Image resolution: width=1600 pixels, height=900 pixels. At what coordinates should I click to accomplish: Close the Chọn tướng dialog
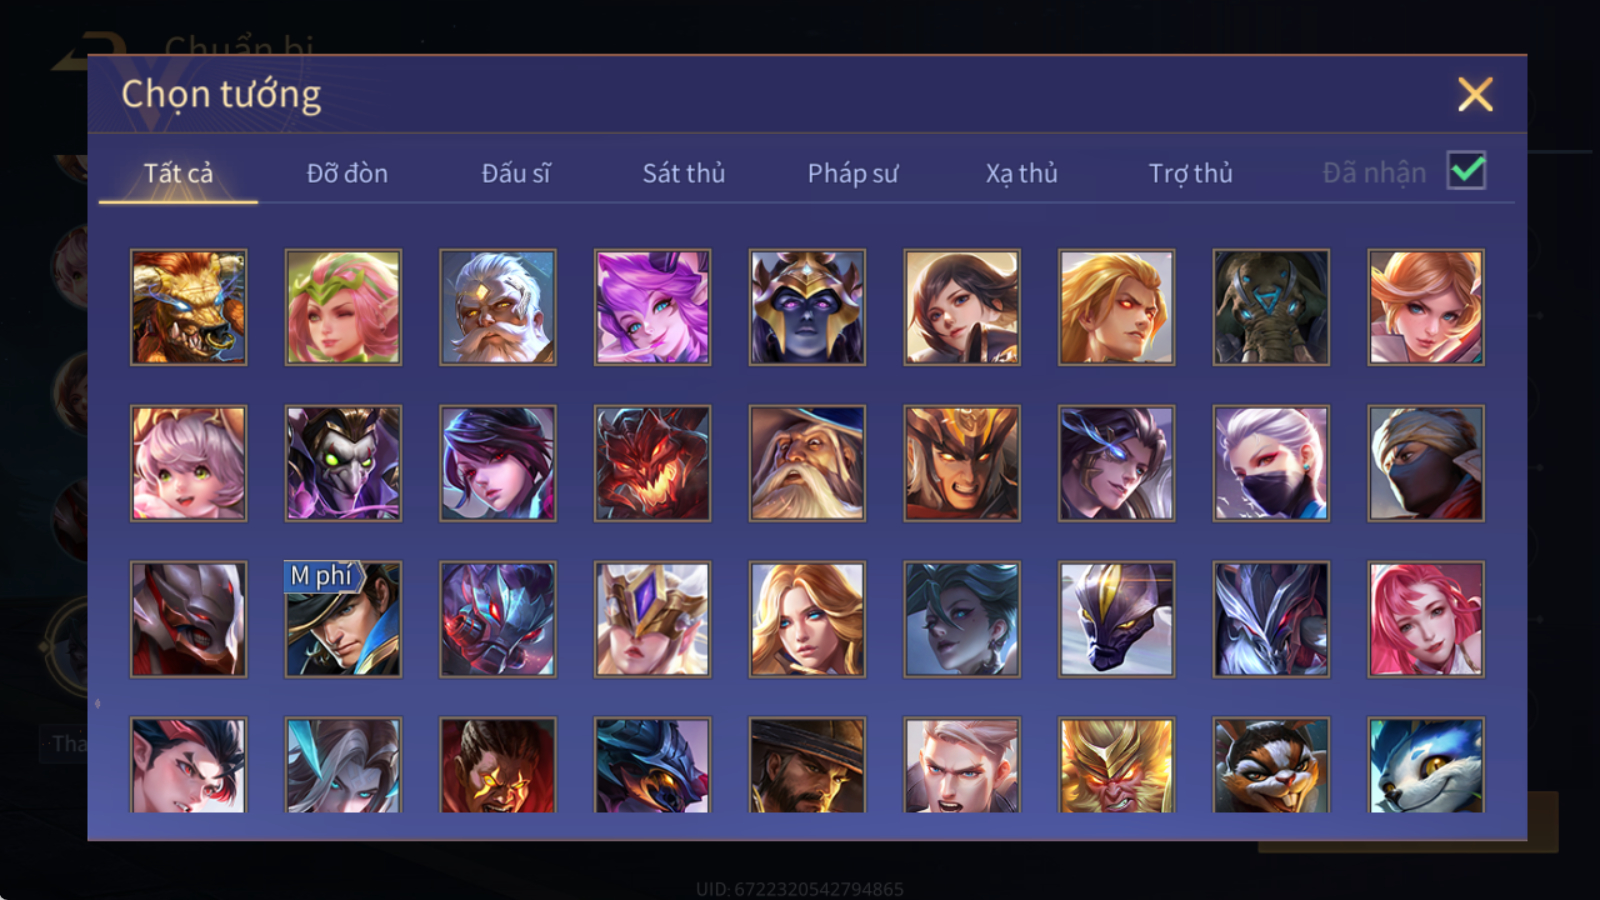pyautogui.click(x=1475, y=94)
